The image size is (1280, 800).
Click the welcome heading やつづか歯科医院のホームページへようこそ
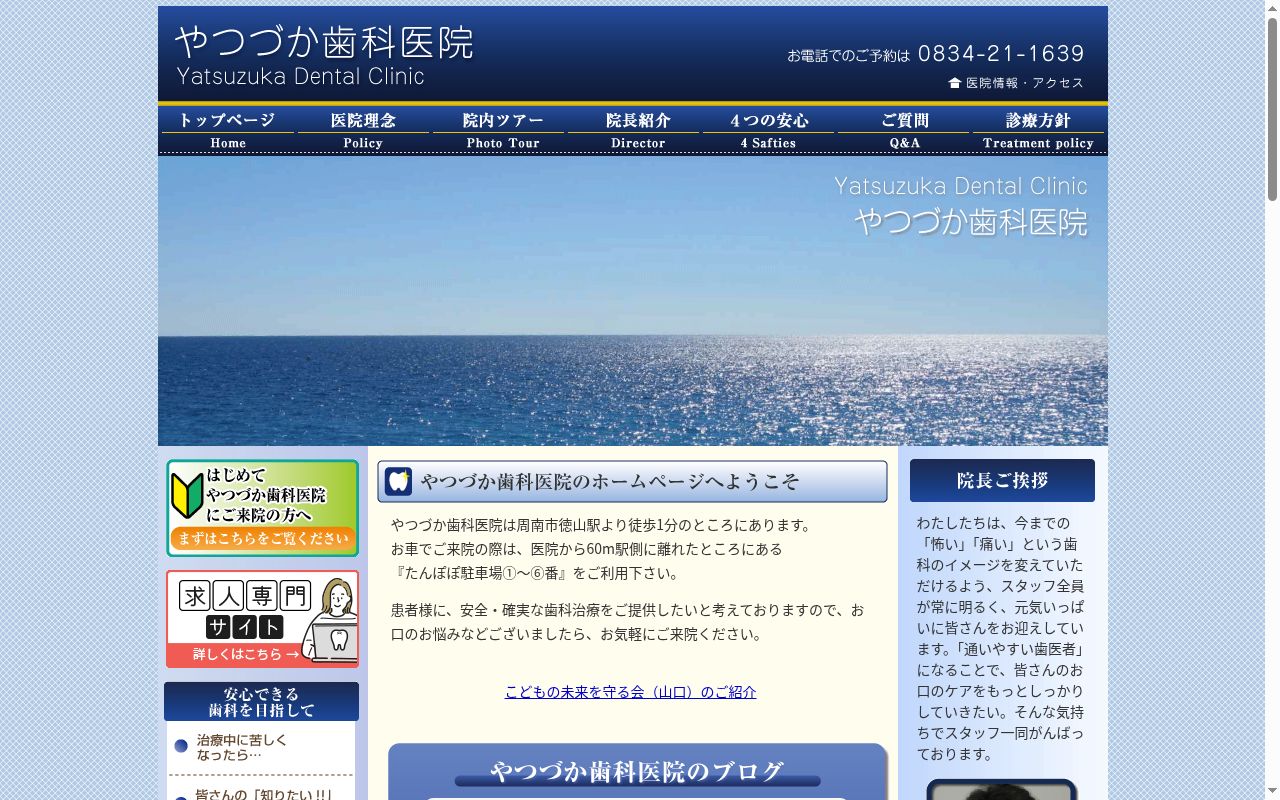coord(632,481)
